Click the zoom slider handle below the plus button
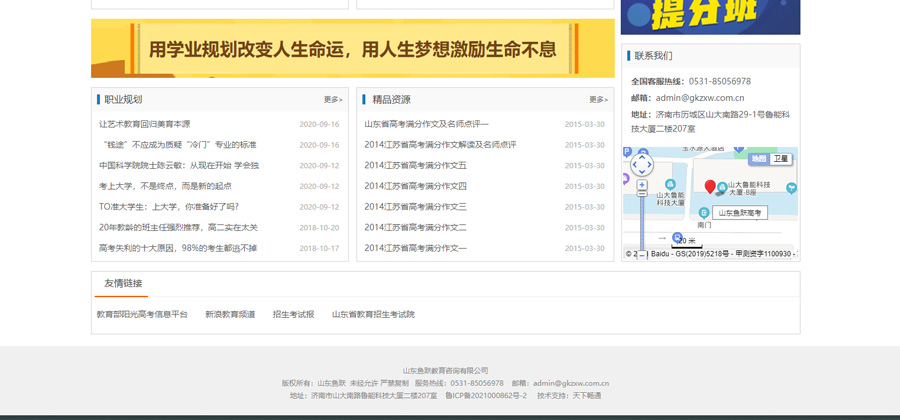 coord(642,193)
